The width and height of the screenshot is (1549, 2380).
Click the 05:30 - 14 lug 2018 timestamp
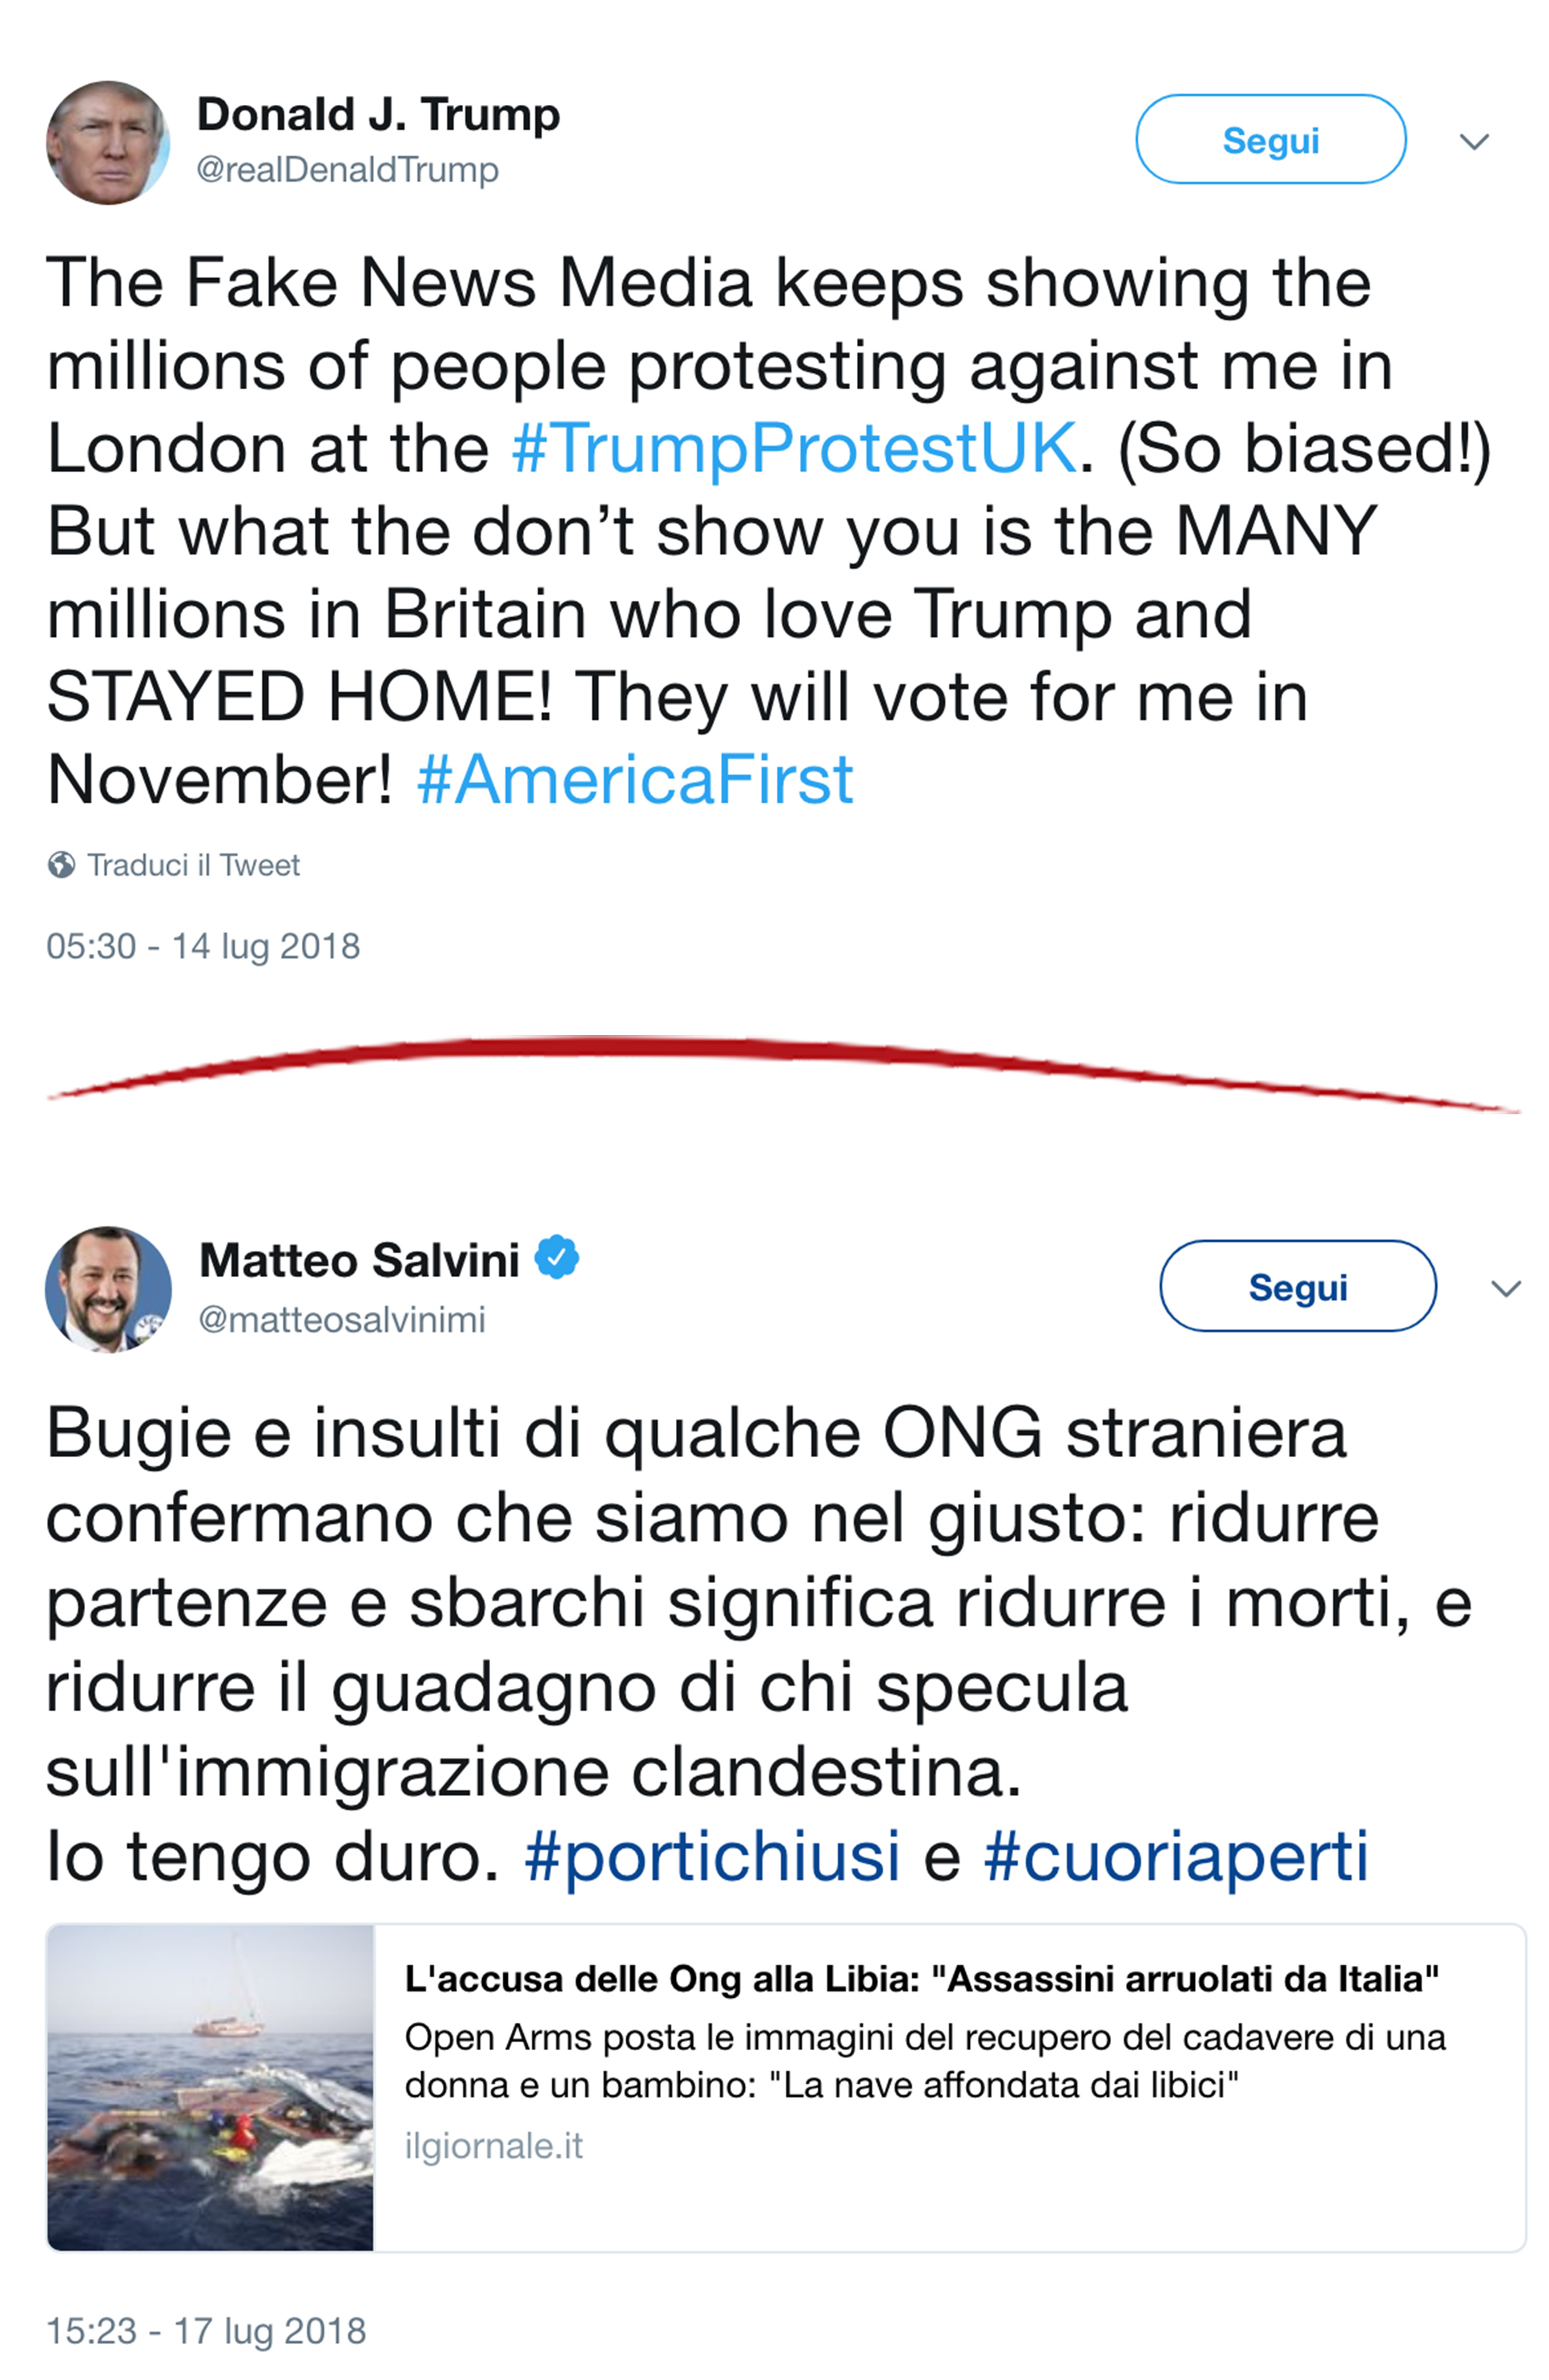(x=203, y=946)
